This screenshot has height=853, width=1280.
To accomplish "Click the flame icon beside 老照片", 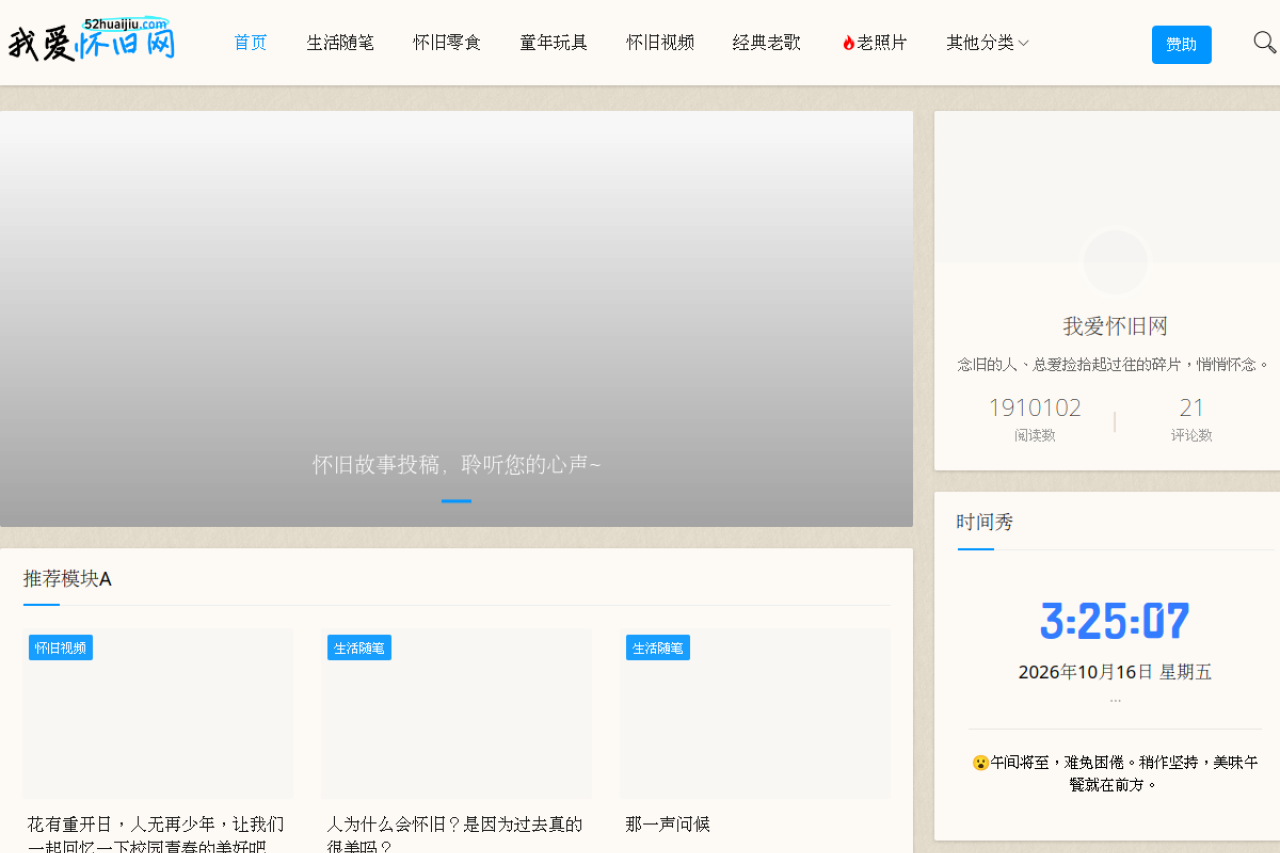I will pos(848,43).
